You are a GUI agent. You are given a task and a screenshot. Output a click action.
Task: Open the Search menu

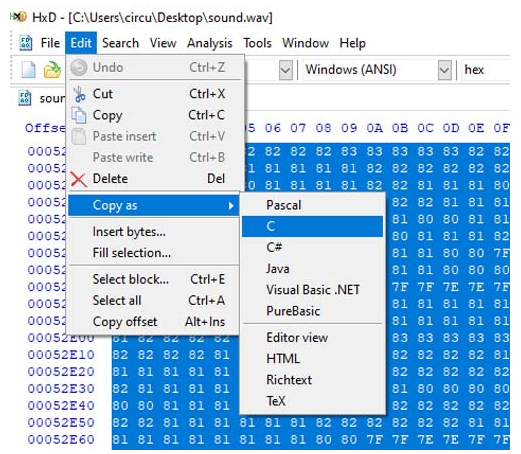tap(120, 43)
